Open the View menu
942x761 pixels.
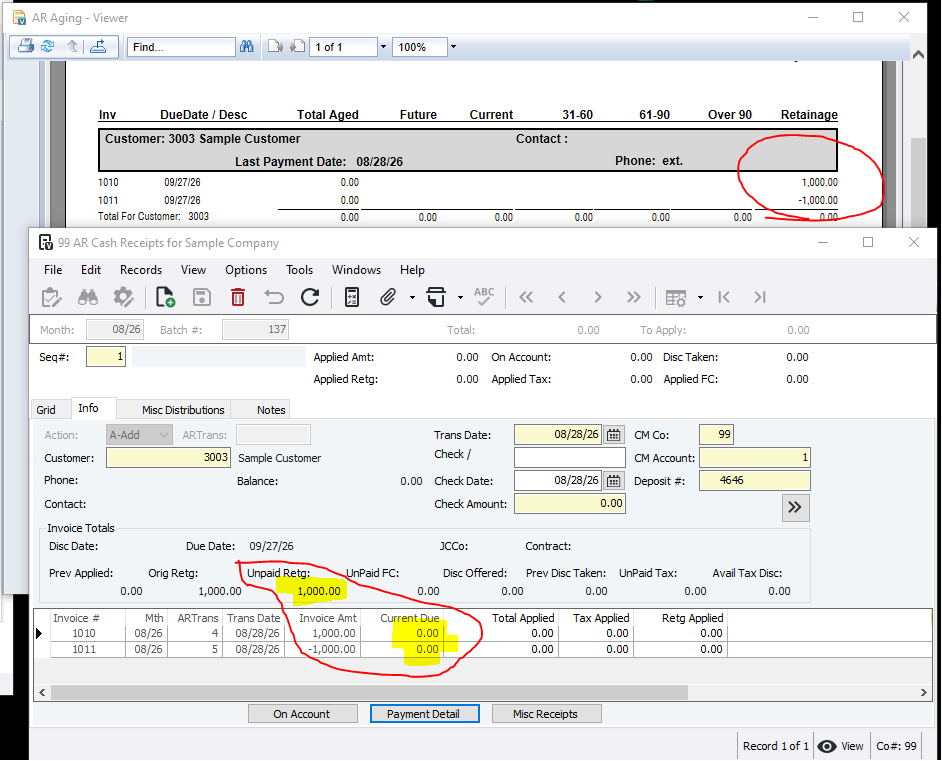click(193, 270)
